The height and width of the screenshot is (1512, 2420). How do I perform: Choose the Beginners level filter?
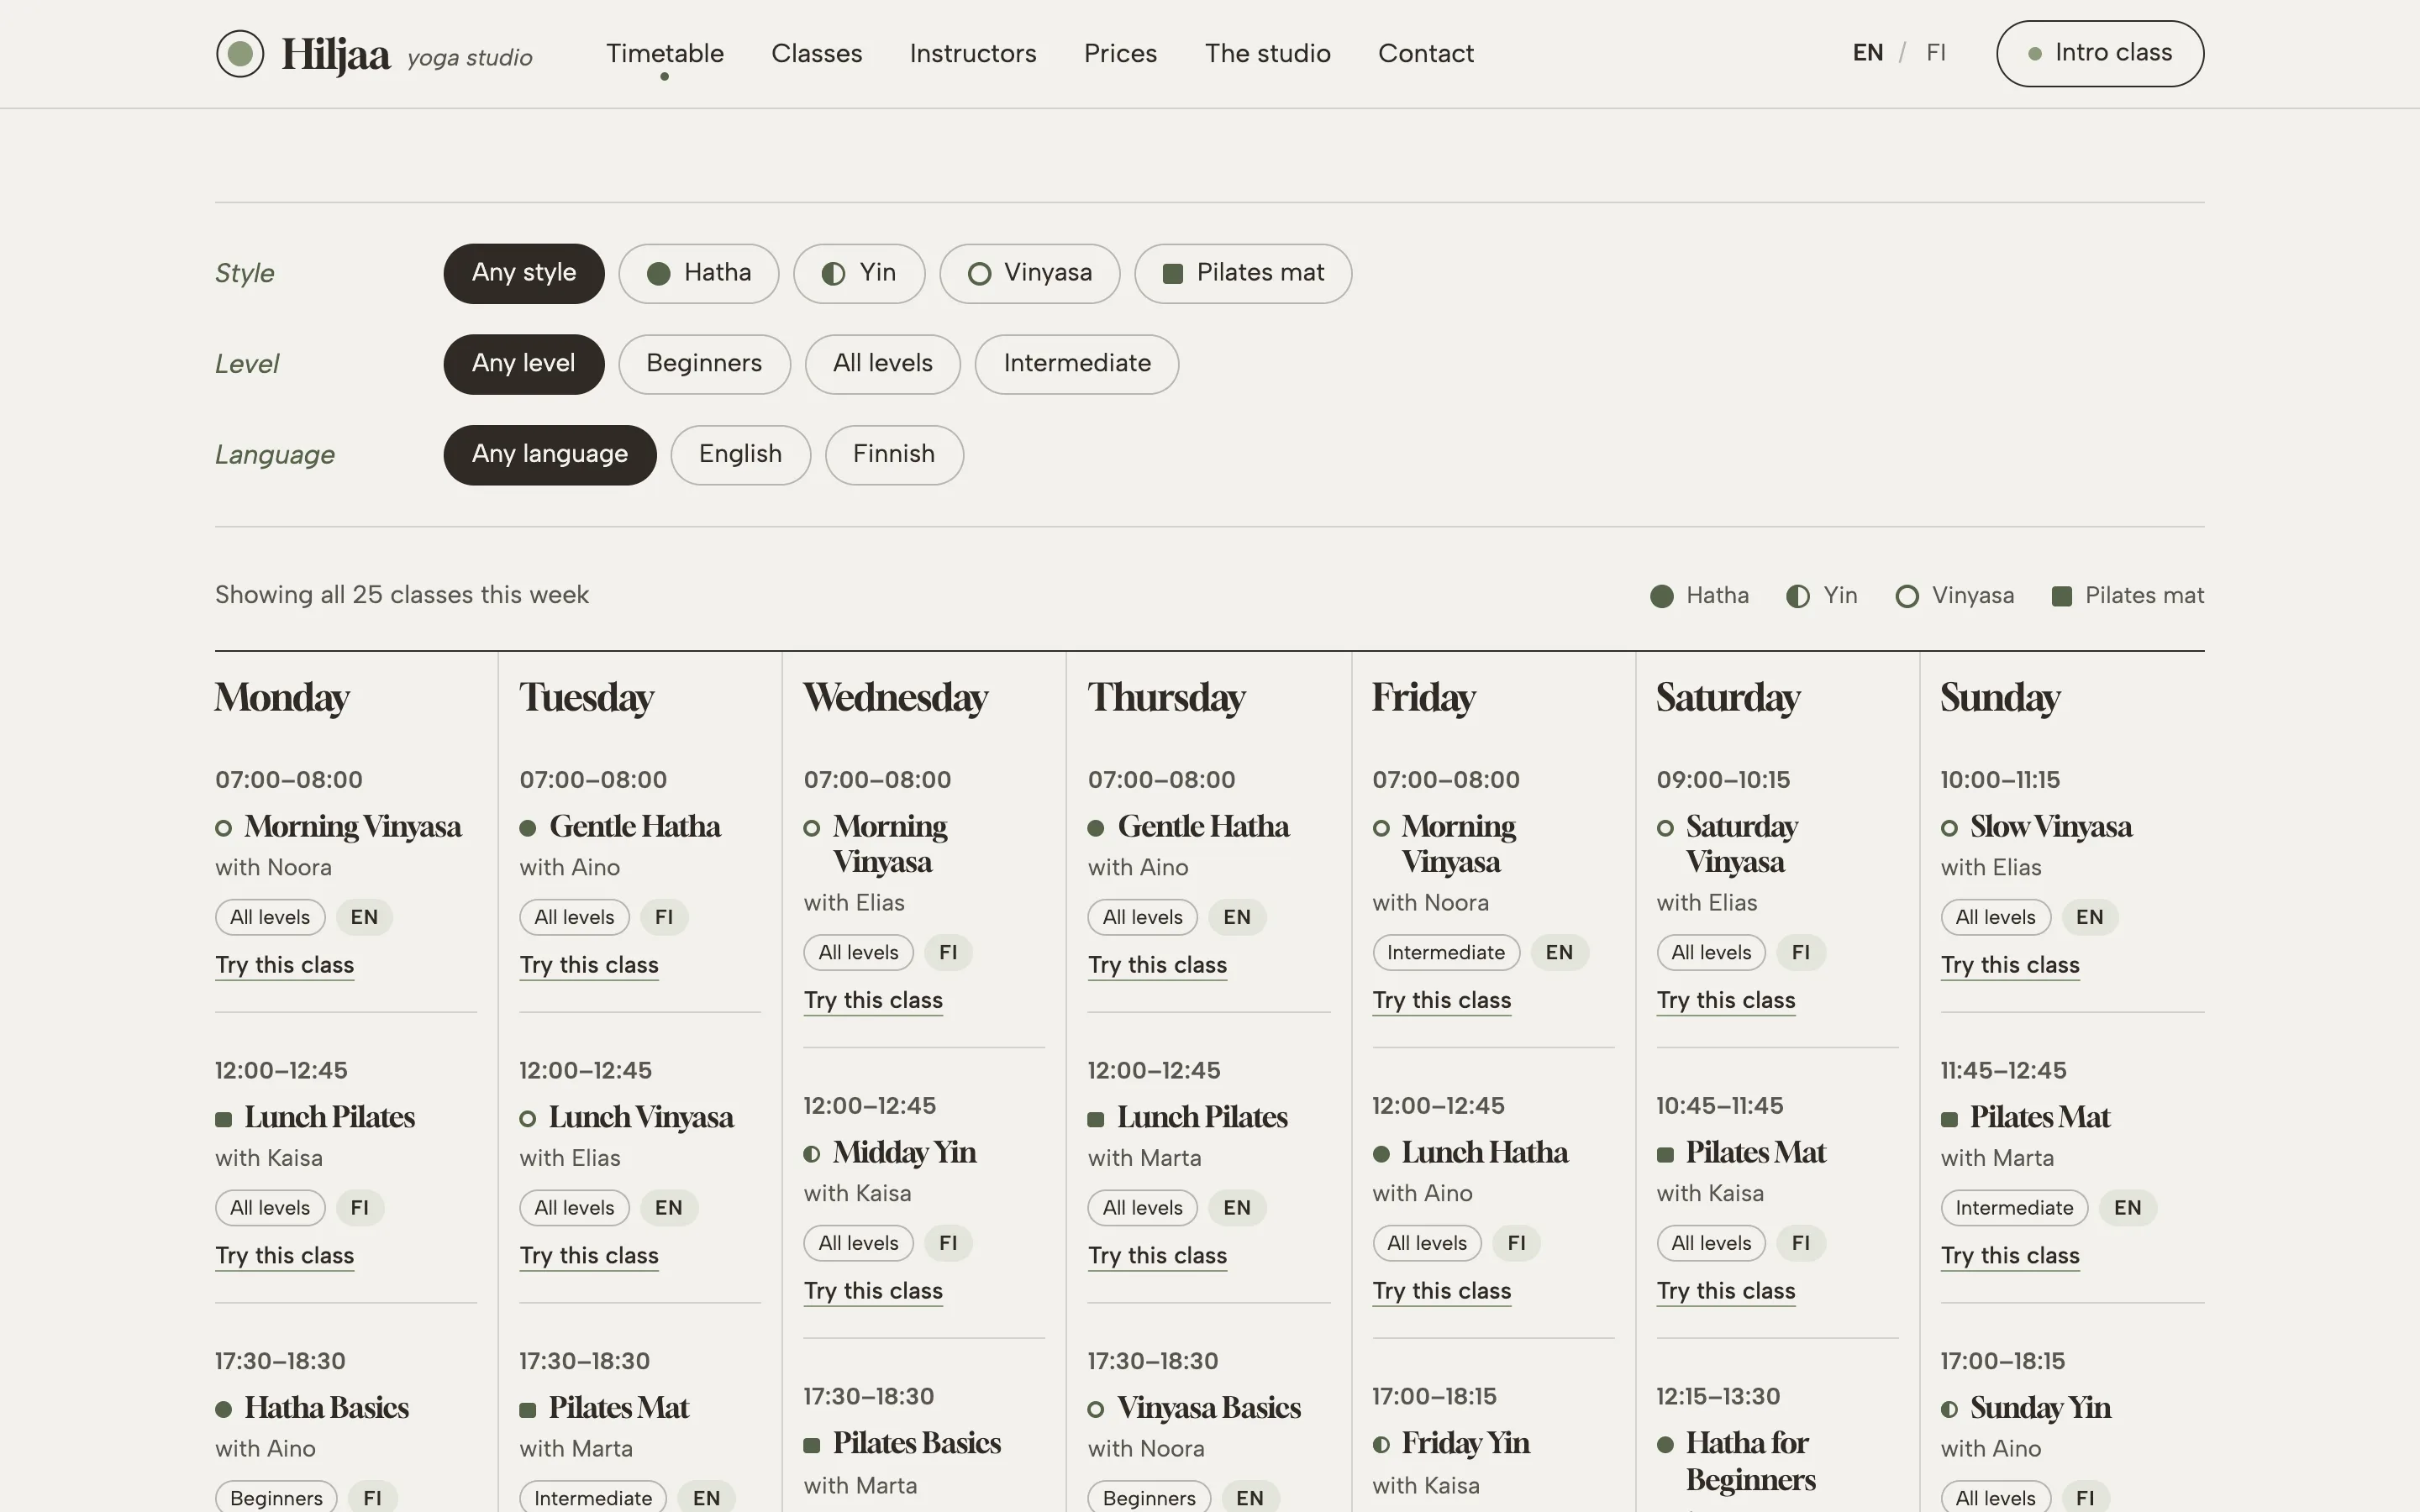(704, 364)
